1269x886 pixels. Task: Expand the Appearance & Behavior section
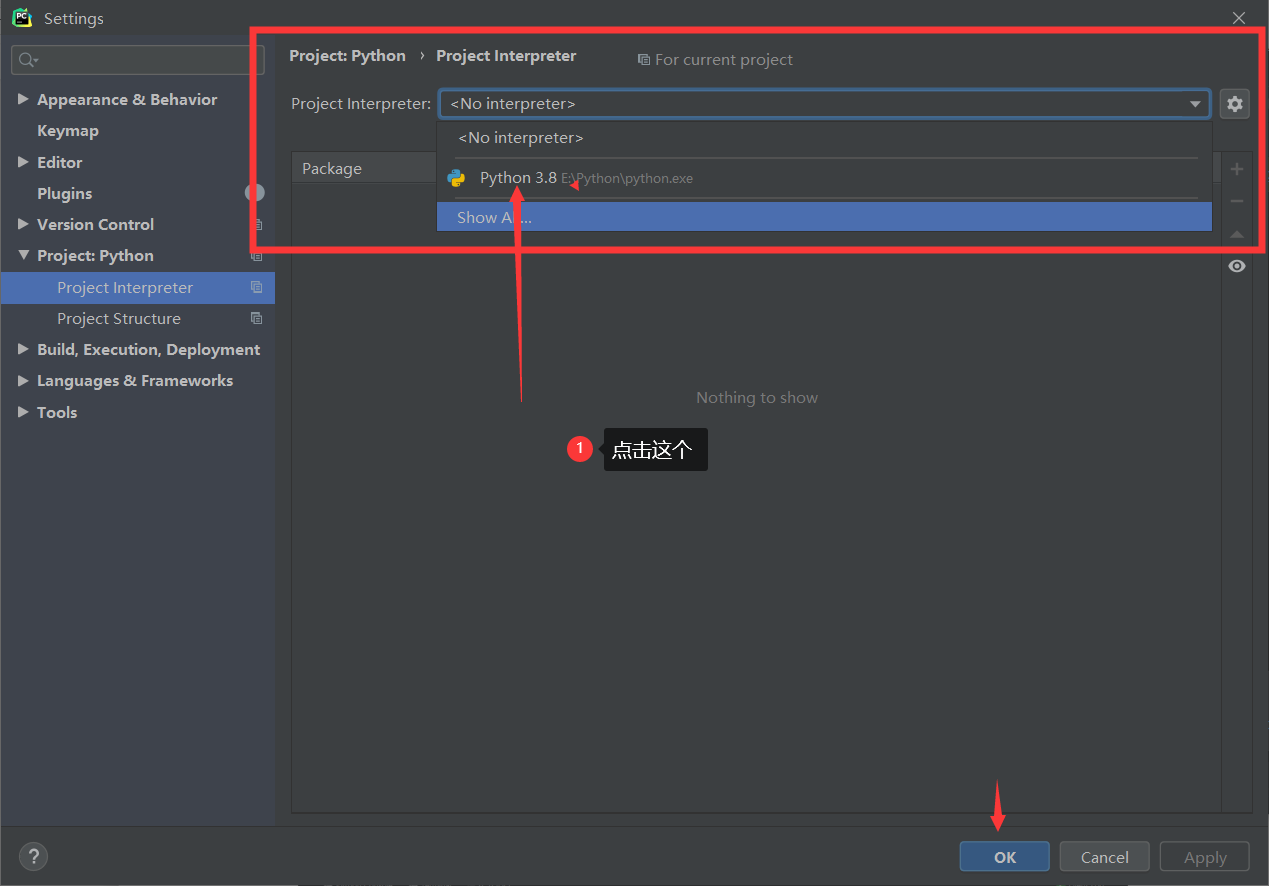point(23,100)
